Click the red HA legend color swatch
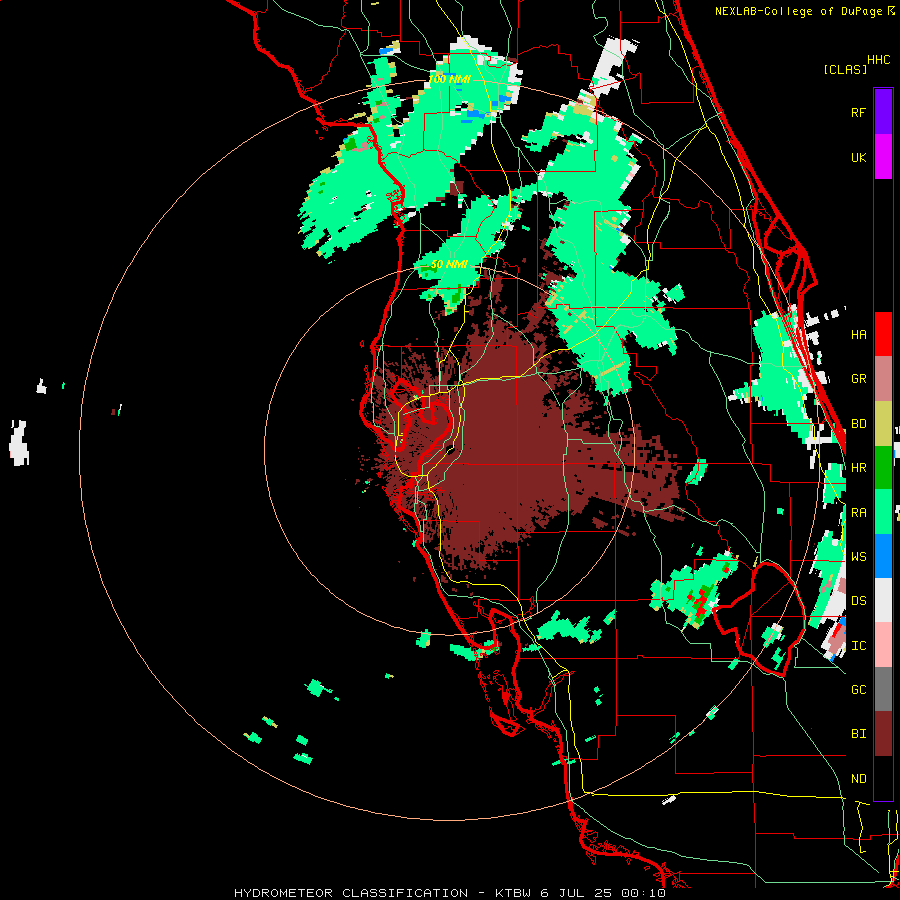The width and height of the screenshot is (900, 900). click(883, 334)
